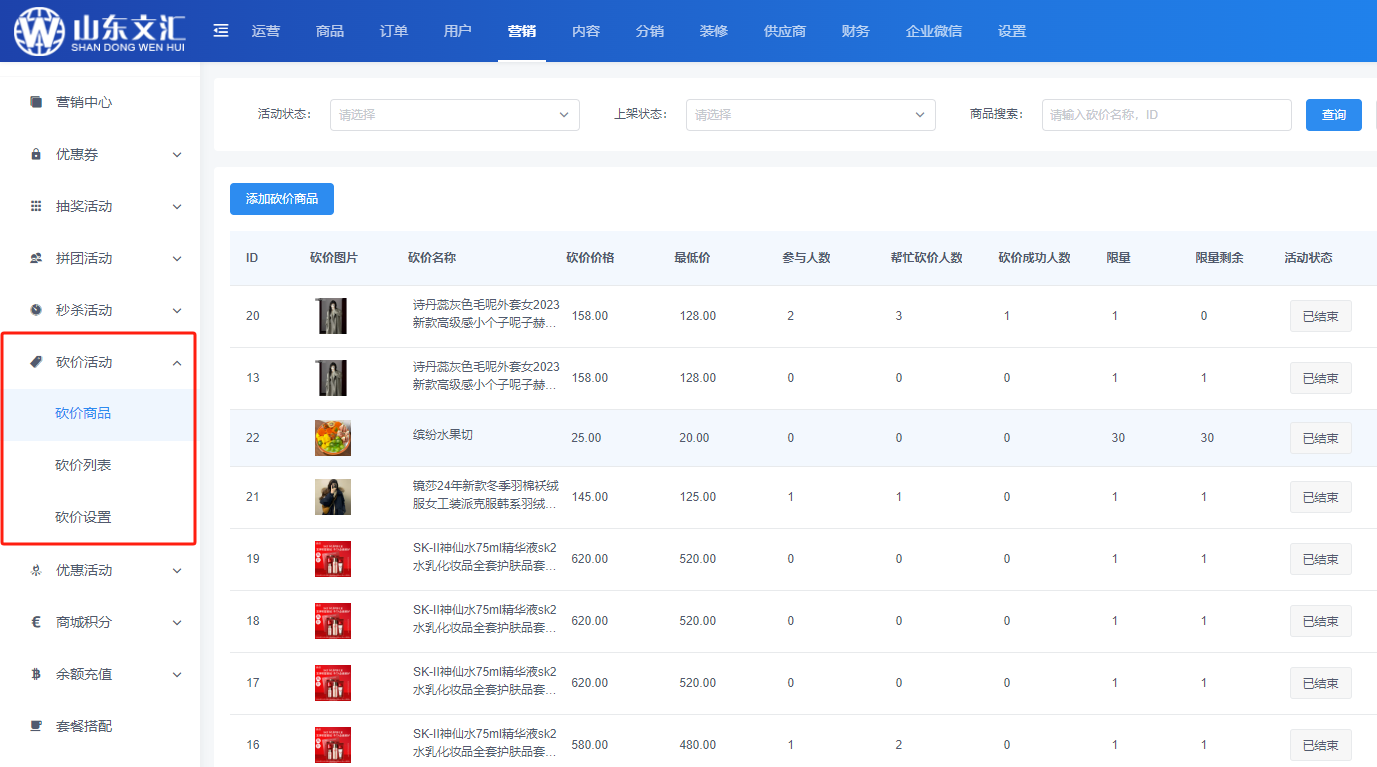Click the 查询 search button
Viewport: 1377px width, 767px height.
[1334, 115]
